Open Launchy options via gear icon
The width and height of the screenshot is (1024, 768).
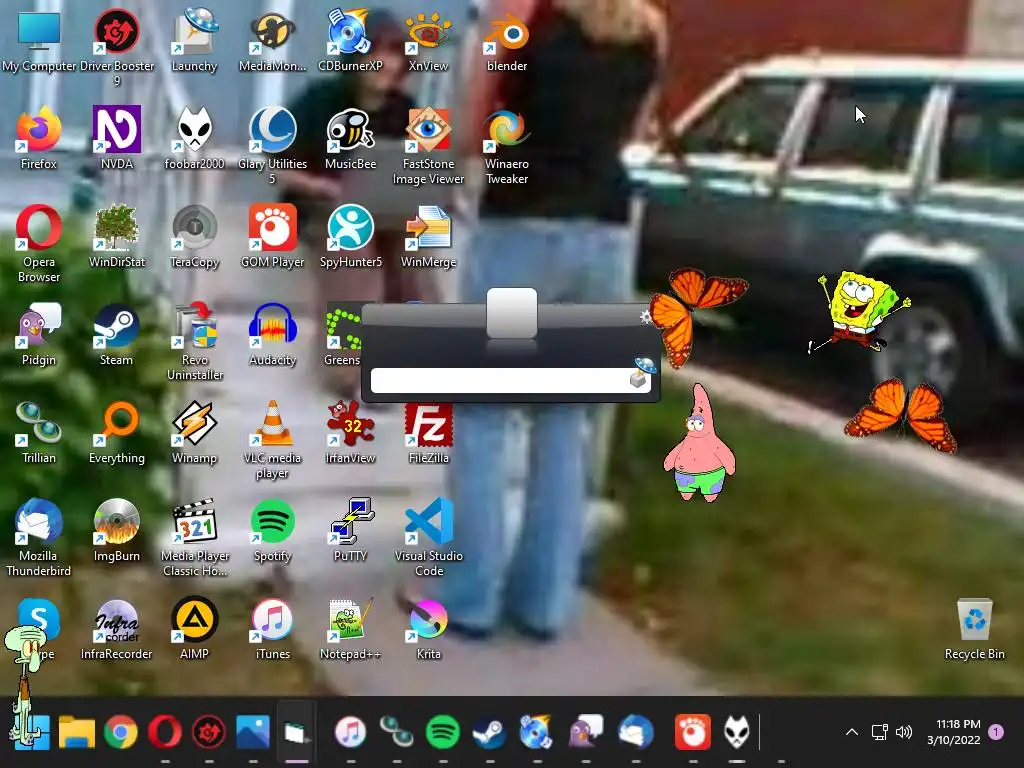point(646,317)
